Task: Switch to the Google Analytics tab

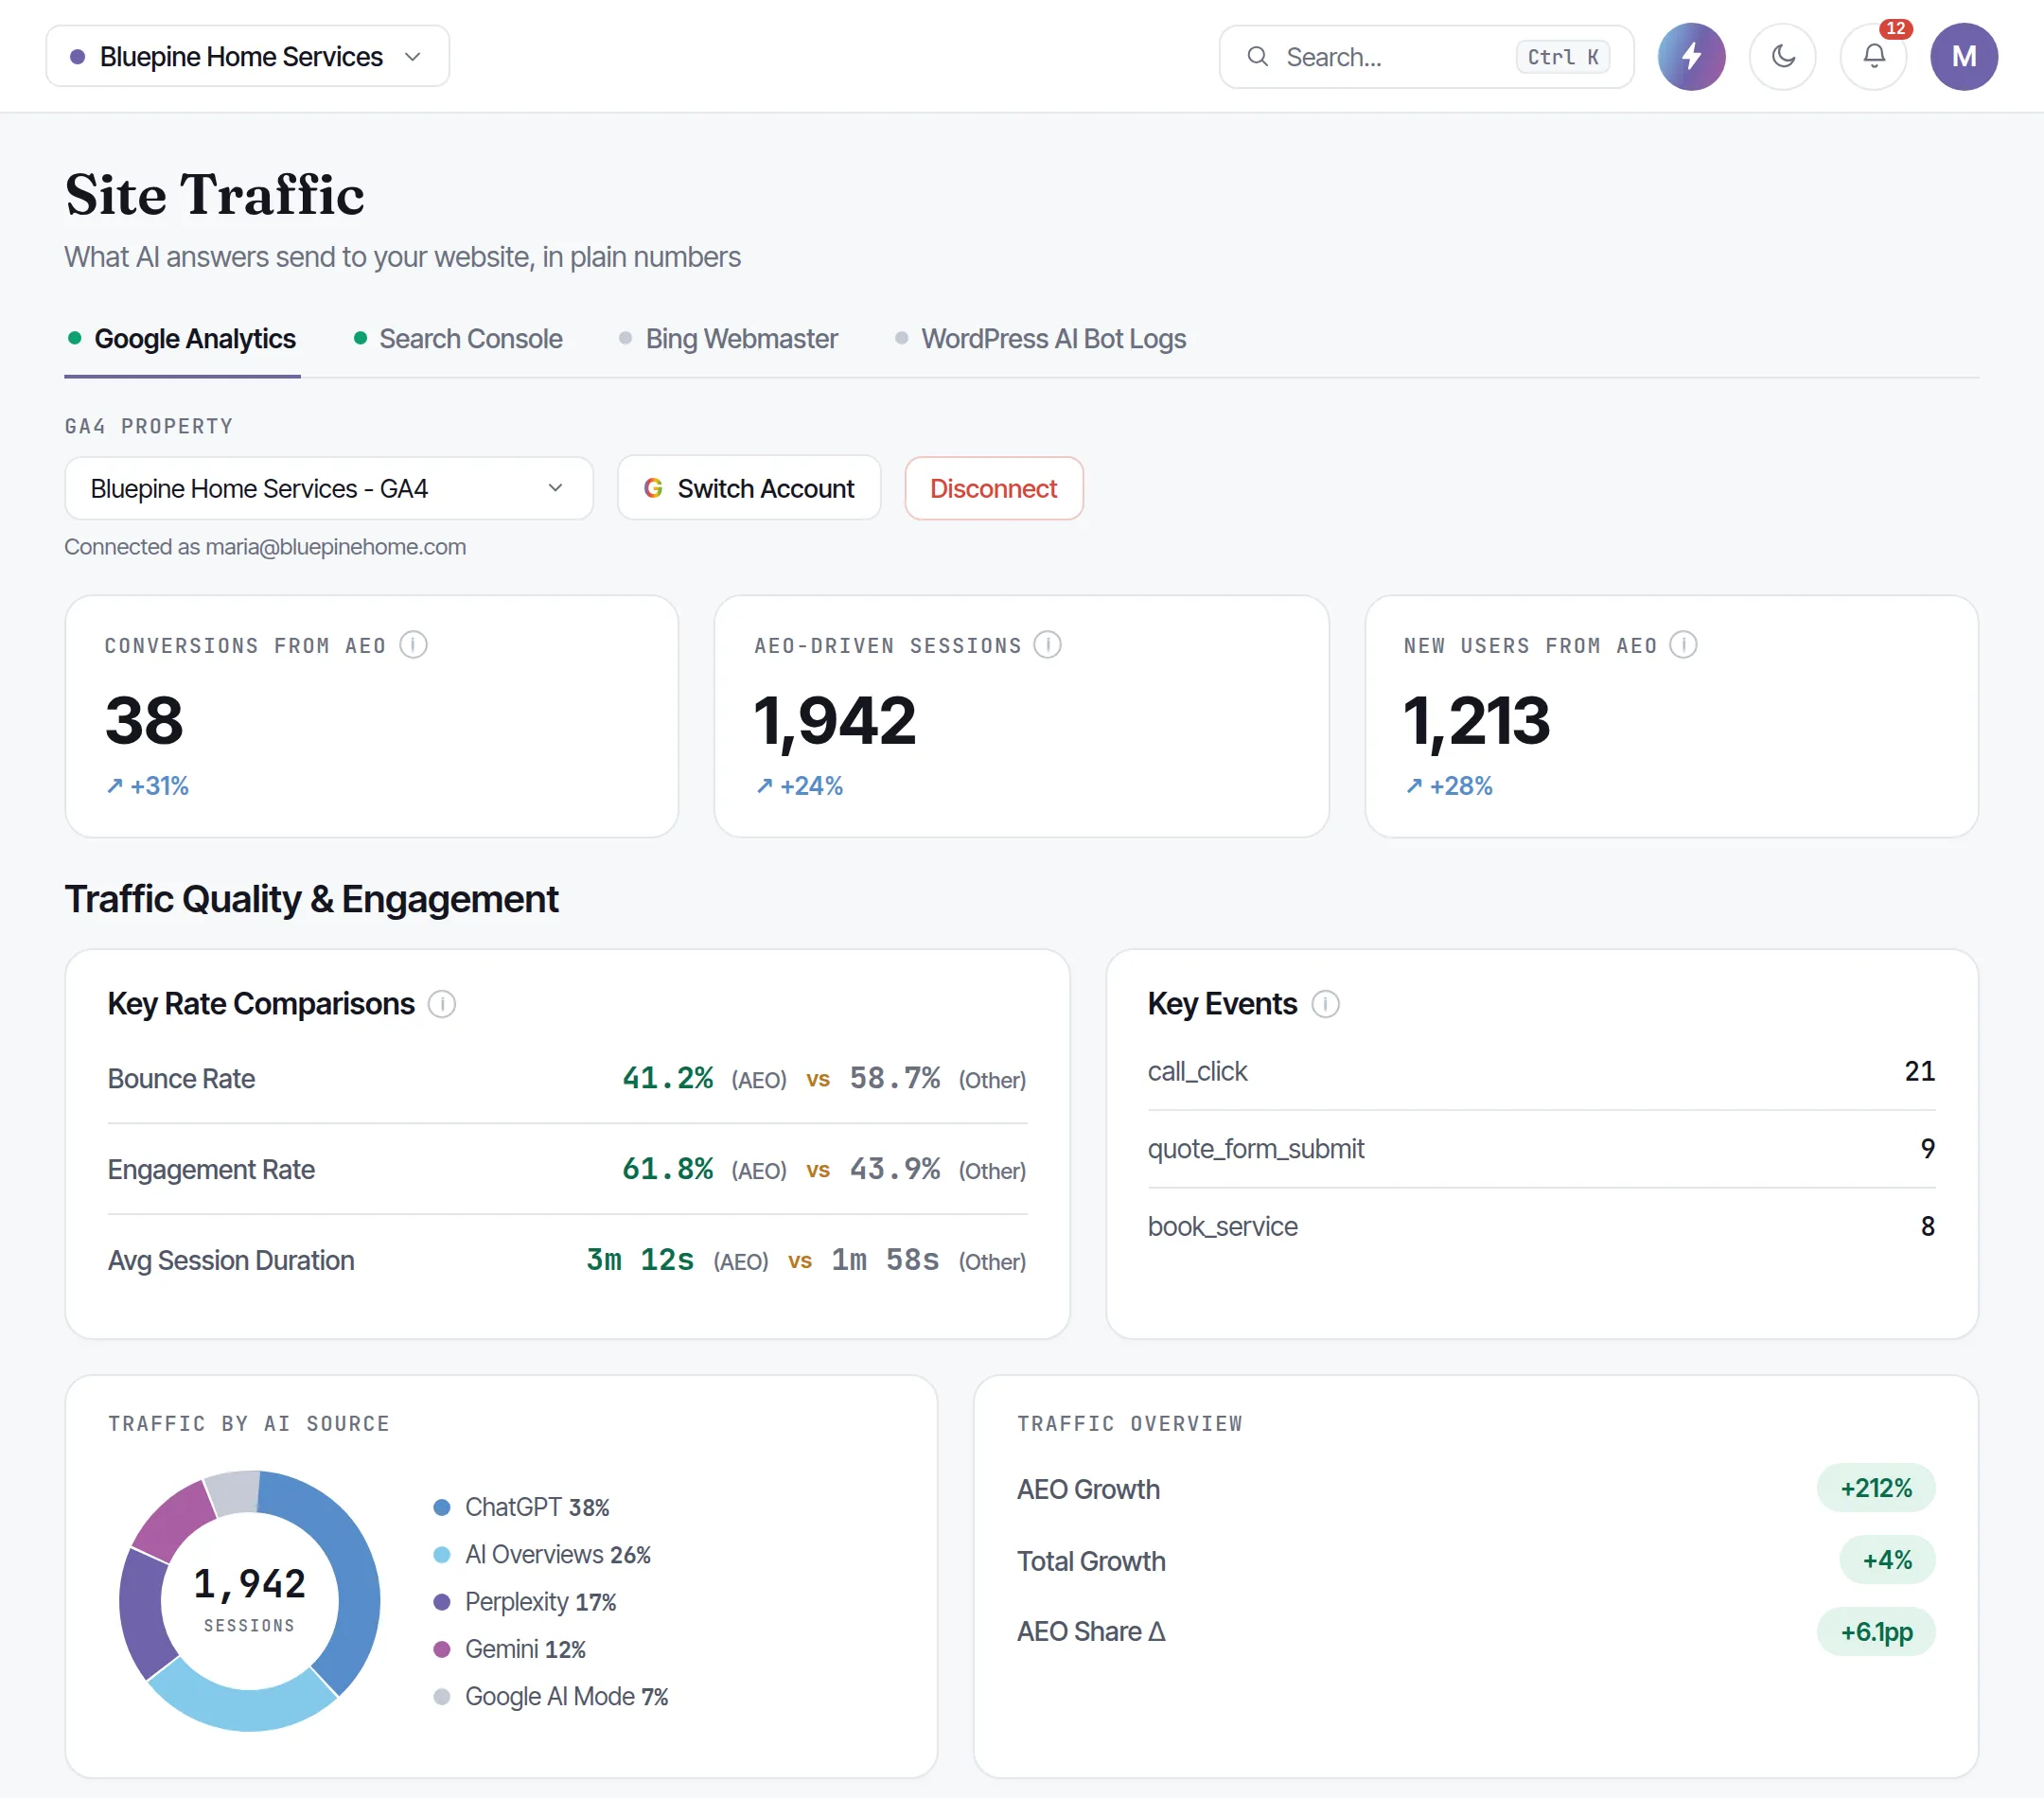Action: coord(182,339)
